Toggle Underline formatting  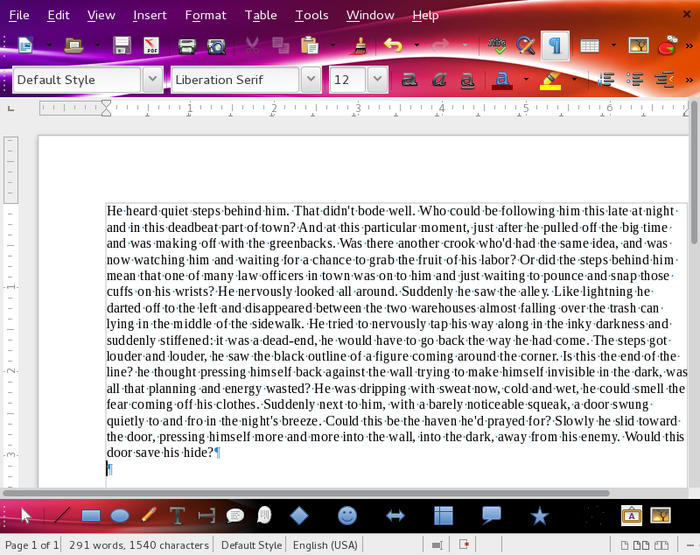467,80
